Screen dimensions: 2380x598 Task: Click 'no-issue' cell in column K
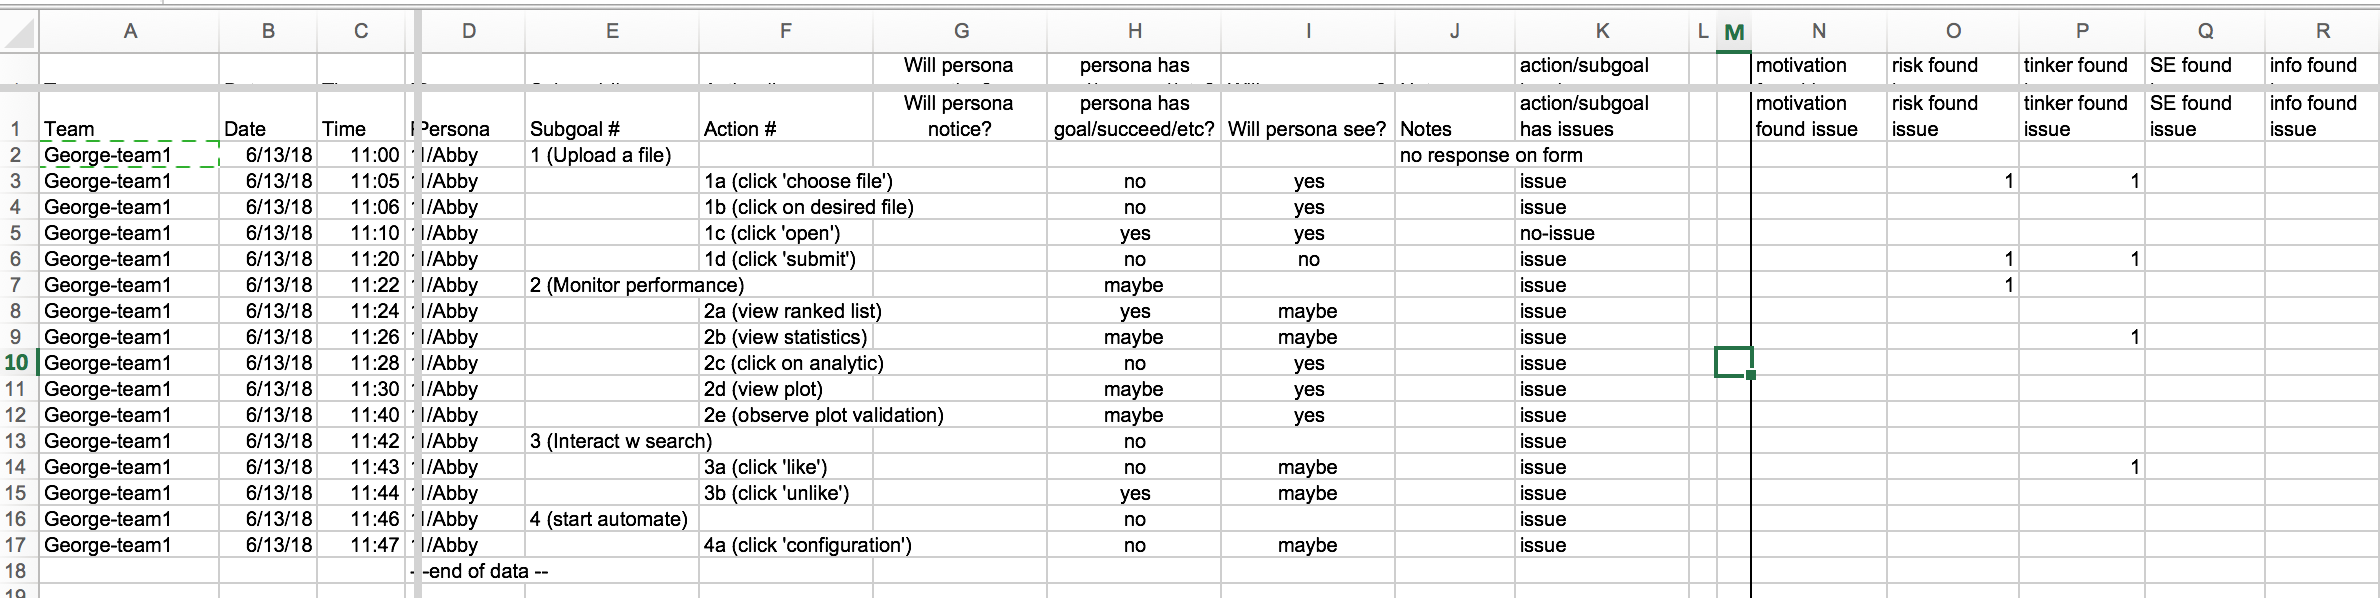(x=1602, y=233)
